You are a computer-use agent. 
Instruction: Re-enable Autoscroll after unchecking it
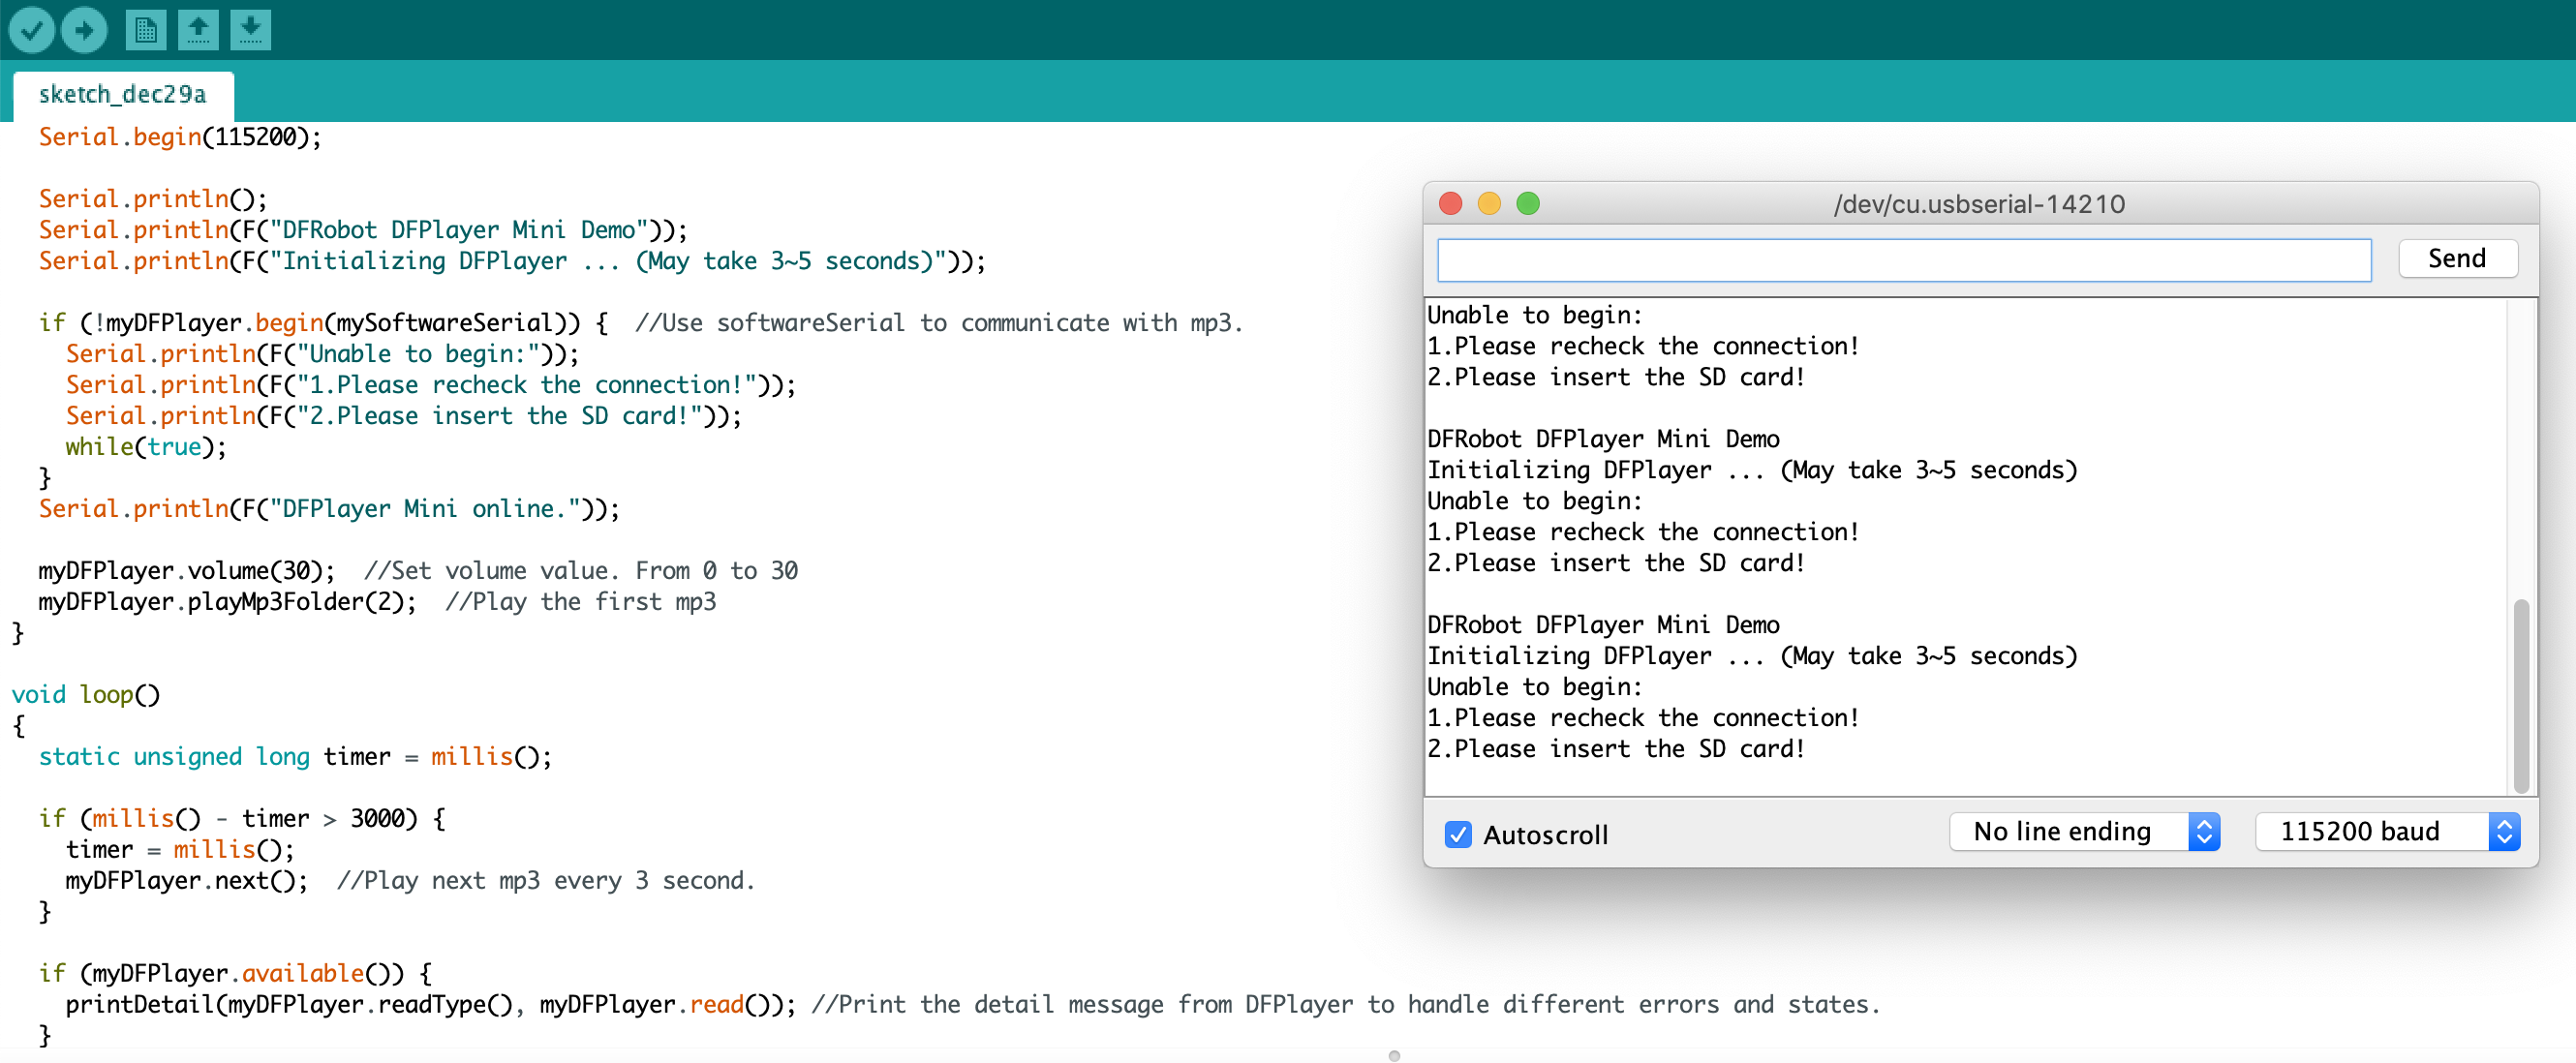(1459, 834)
